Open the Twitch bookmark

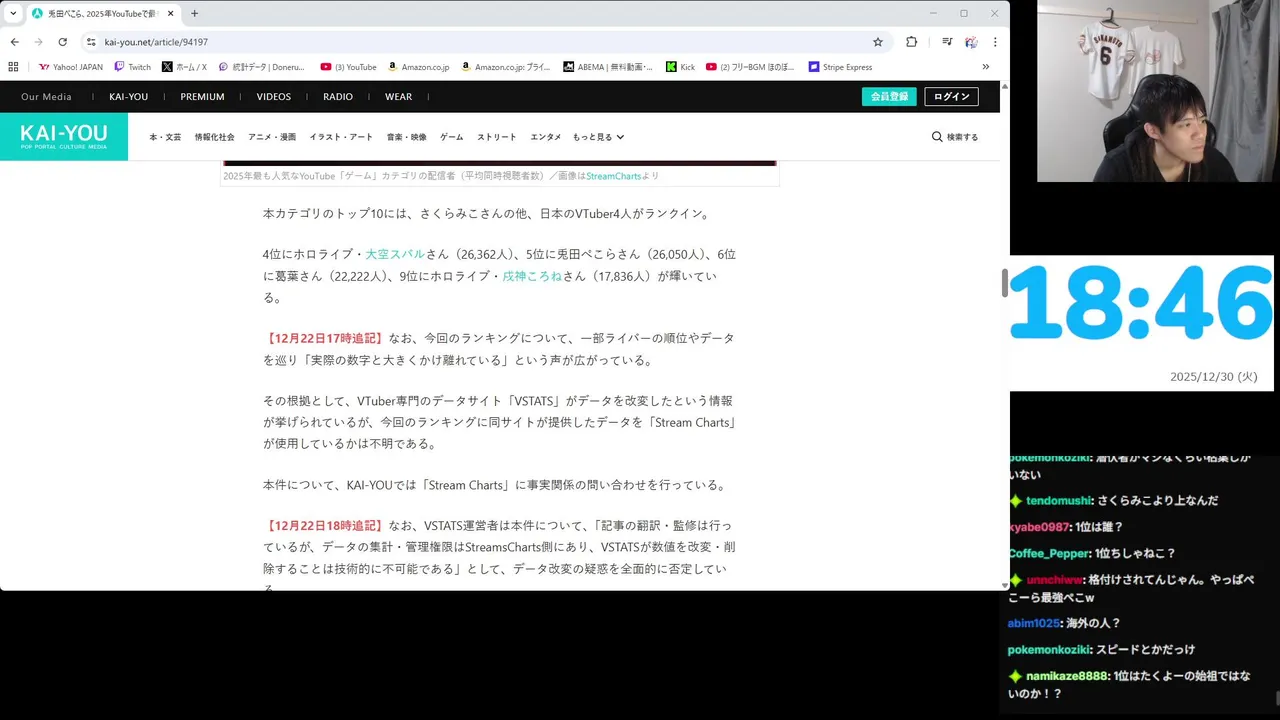(133, 67)
